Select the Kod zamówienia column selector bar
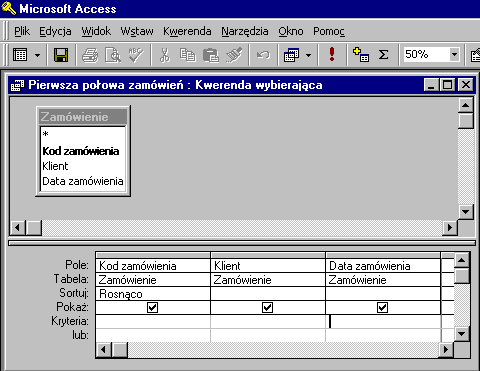 153,256
